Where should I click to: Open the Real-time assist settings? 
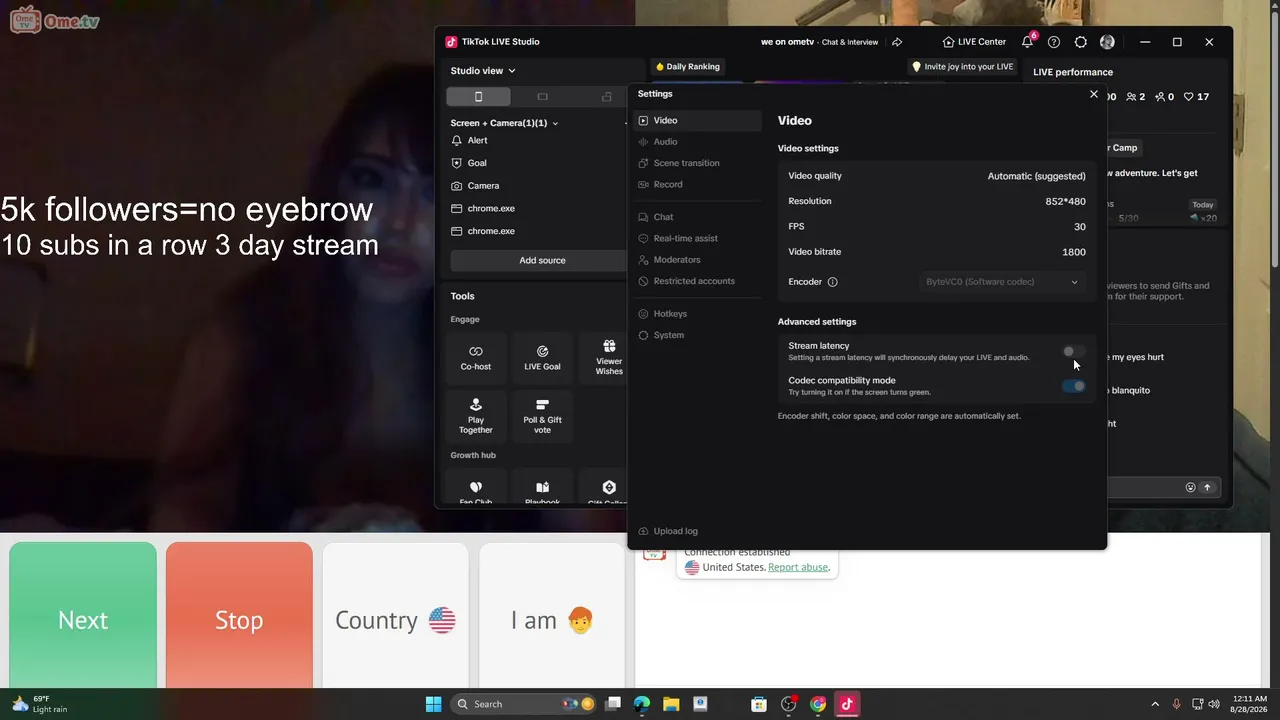[699, 238]
